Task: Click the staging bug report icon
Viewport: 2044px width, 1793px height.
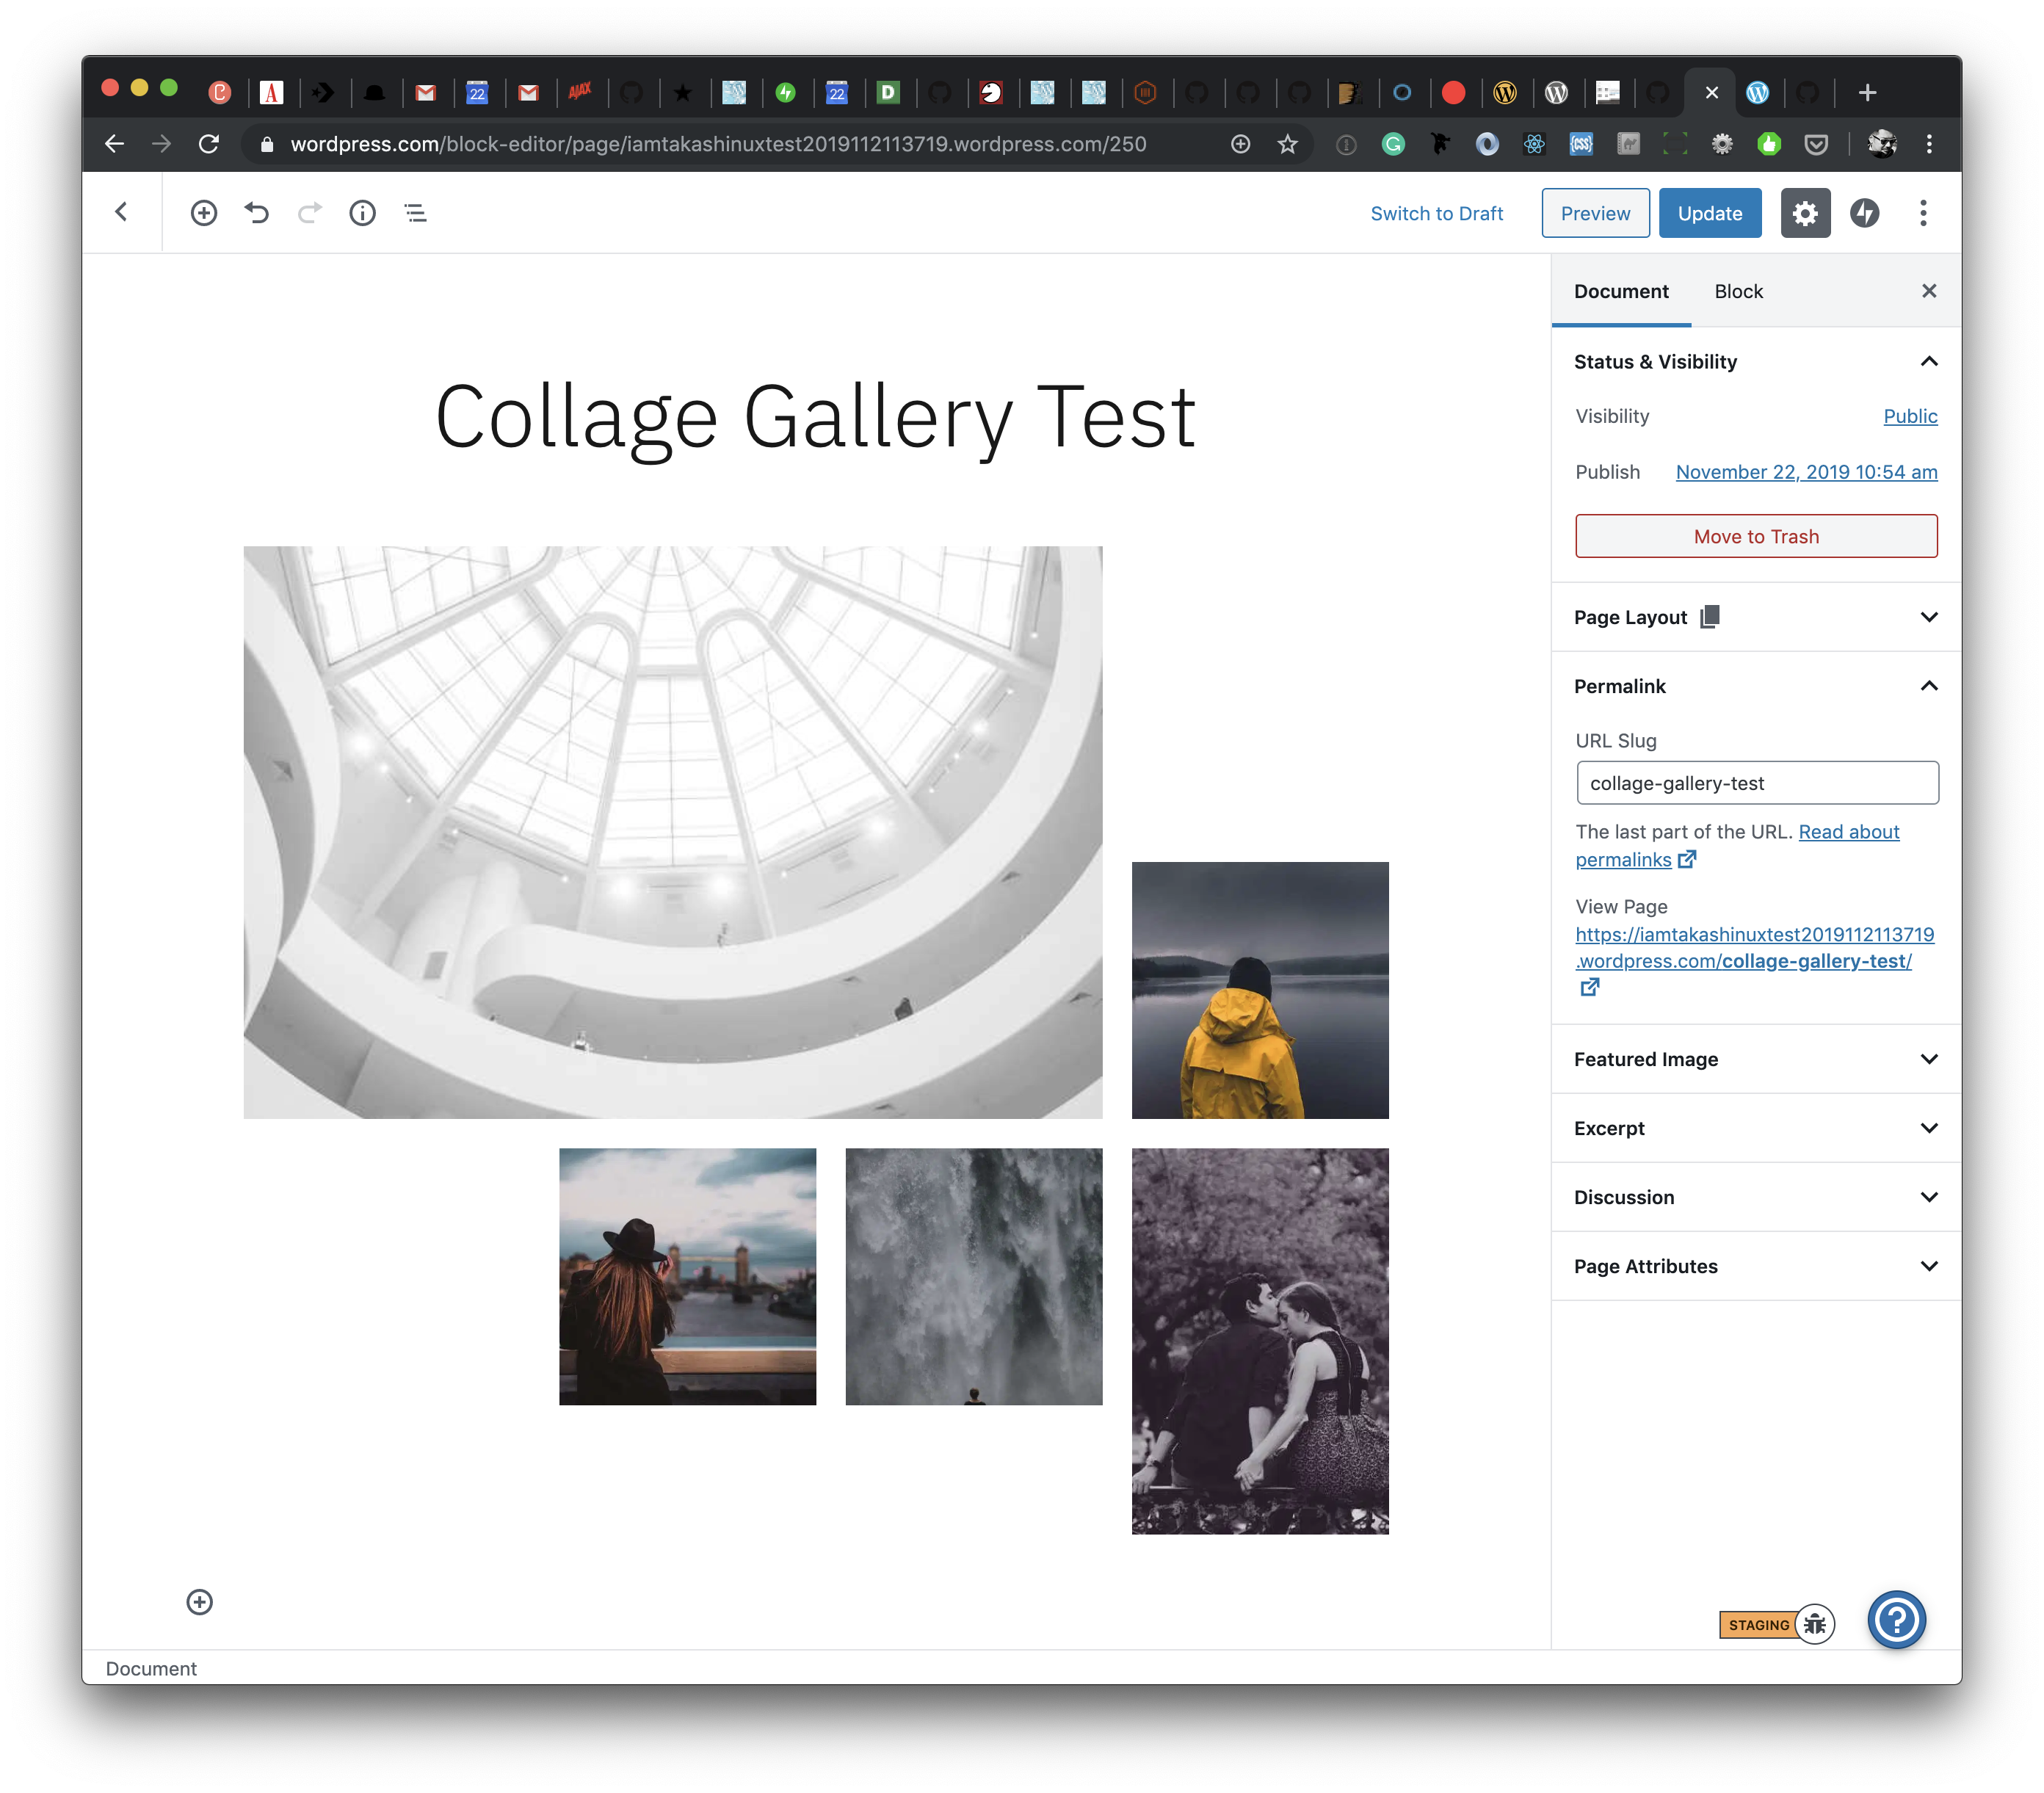Action: coord(1815,1624)
